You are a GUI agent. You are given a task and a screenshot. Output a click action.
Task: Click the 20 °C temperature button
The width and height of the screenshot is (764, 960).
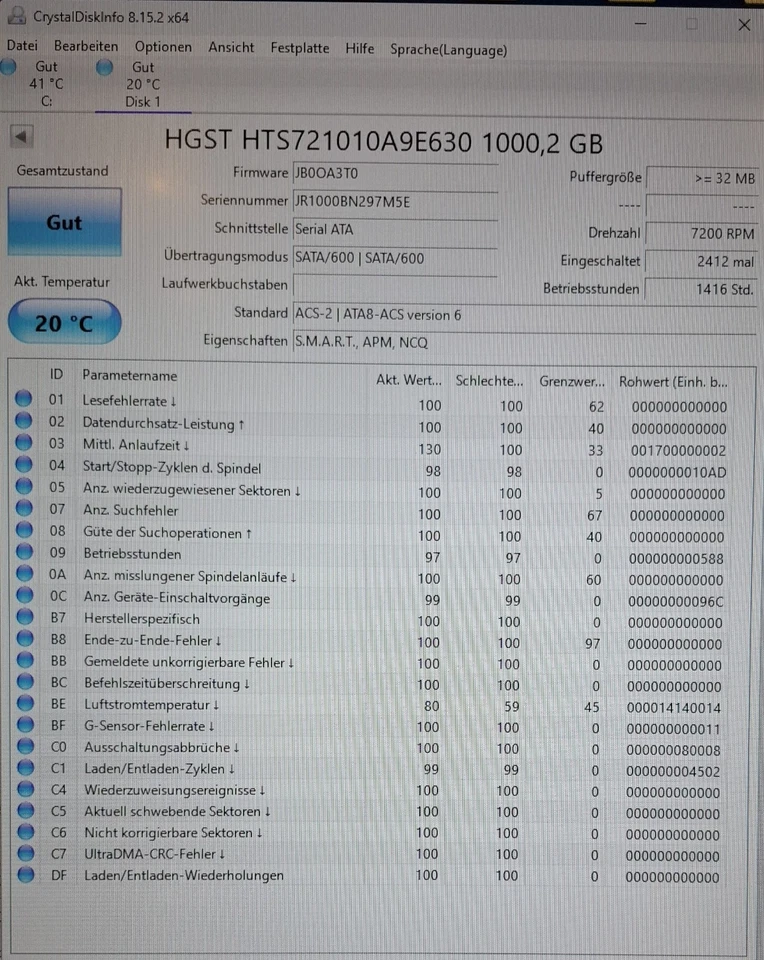pyautogui.click(x=64, y=322)
